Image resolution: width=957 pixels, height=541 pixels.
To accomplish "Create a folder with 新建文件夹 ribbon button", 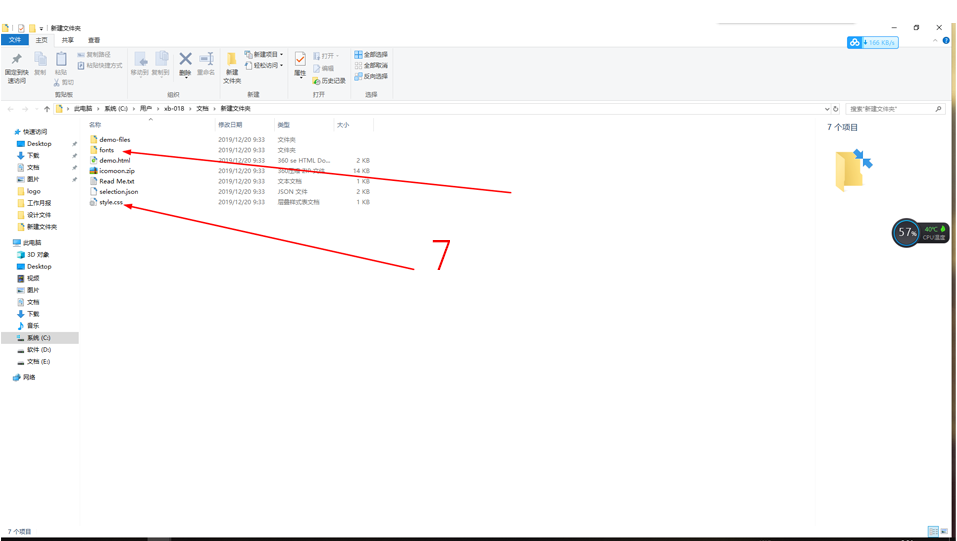I will 232,67.
